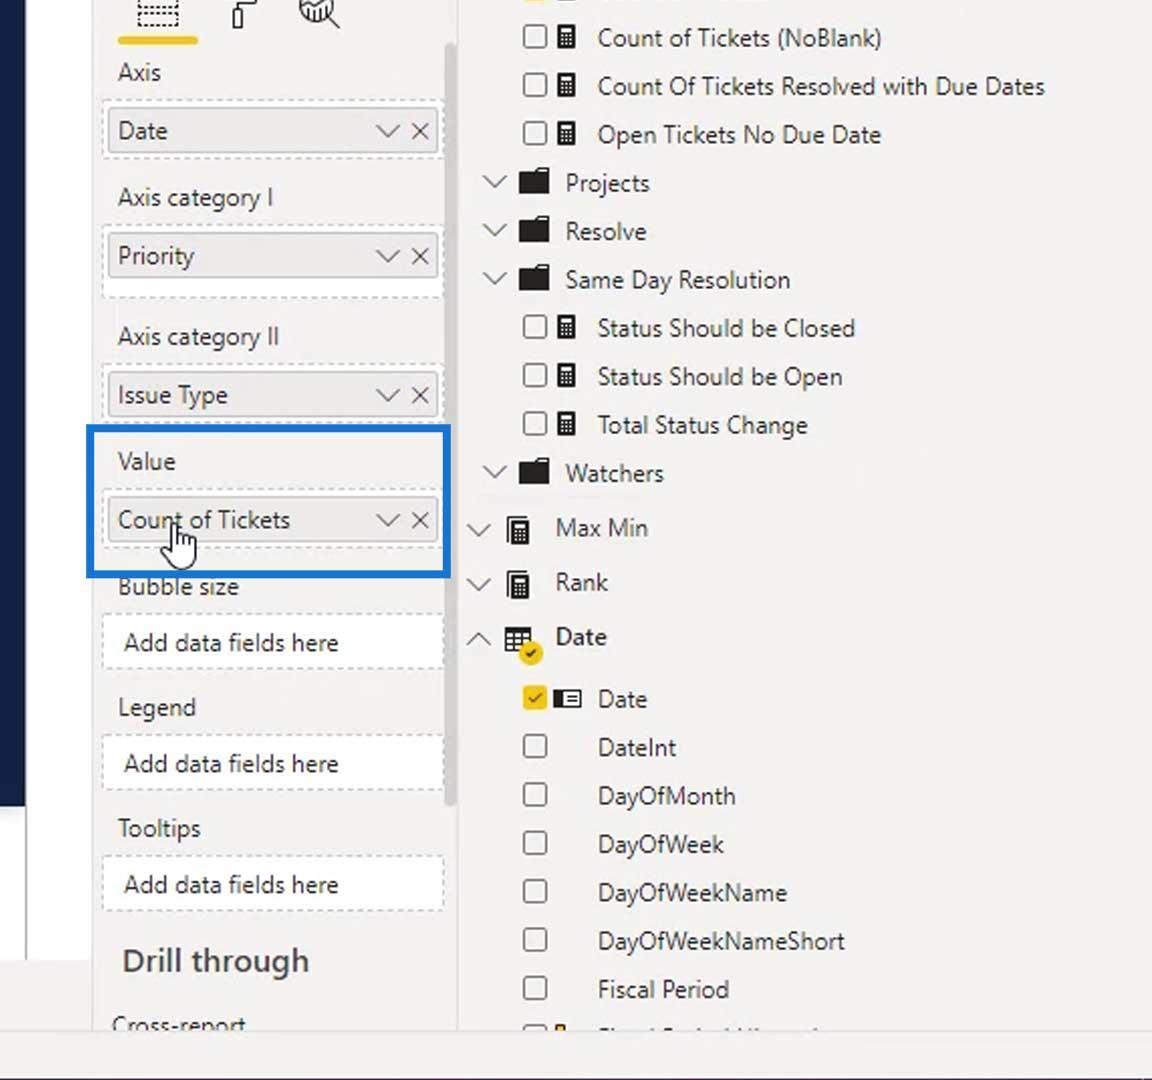Image resolution: width=1152 pixels, height=1080 pixels.
Task: Expand the Same Day Resolution folder chevron
Action: coord(495,278)
